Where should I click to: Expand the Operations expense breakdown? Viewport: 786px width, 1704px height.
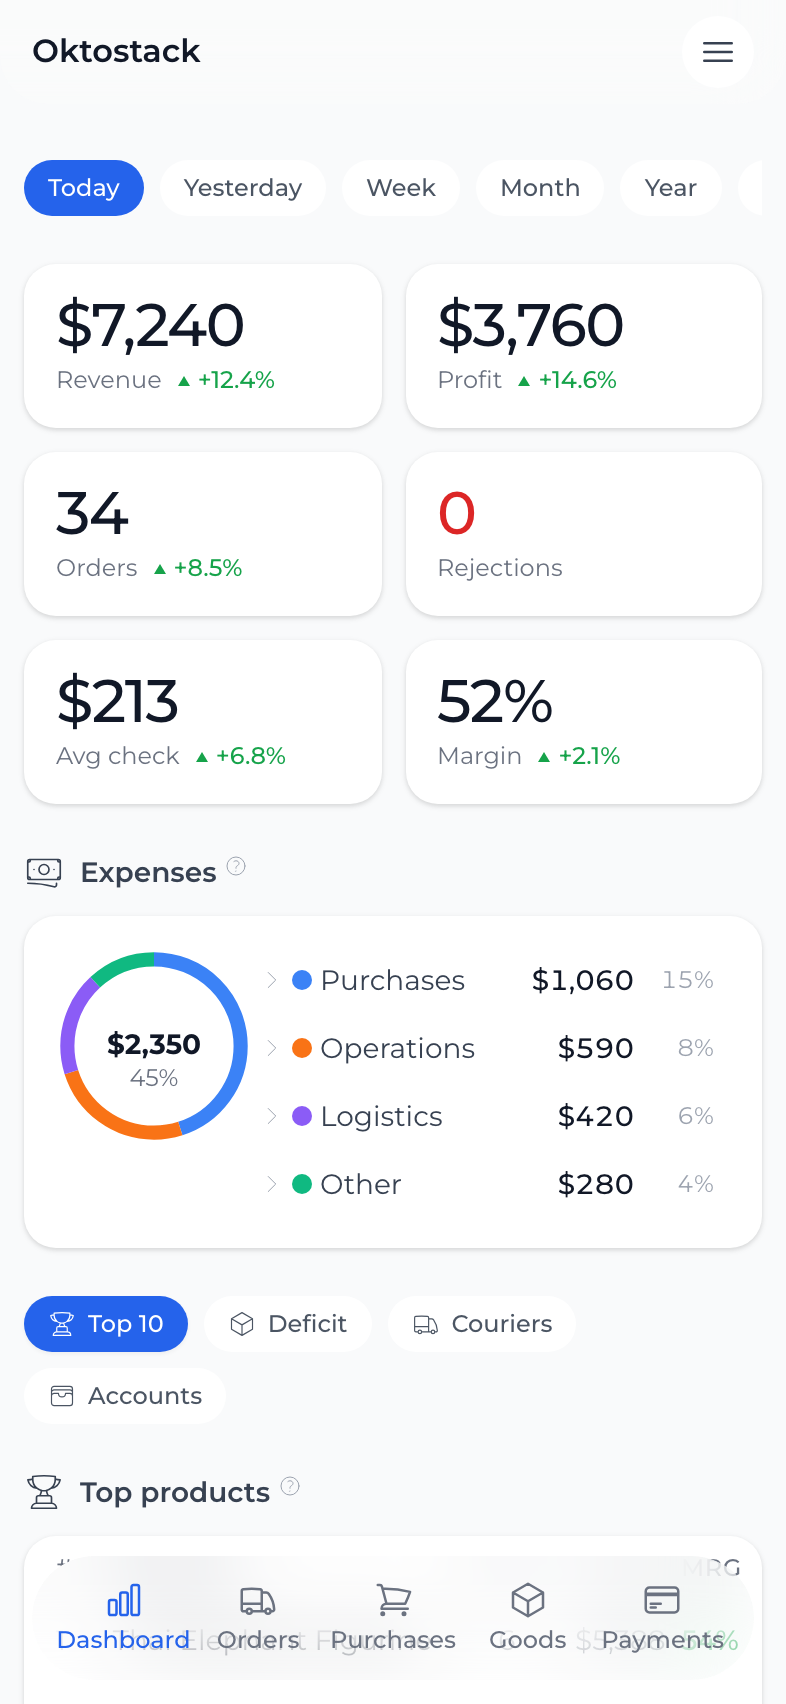tap(272, 1048)
